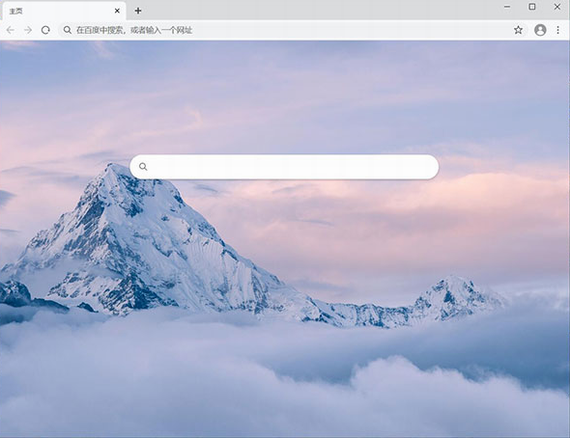The width and height of the screenshot is (570, 438).
Task: Click the magnifier icon in the address bar
Action: pos(67,30)
